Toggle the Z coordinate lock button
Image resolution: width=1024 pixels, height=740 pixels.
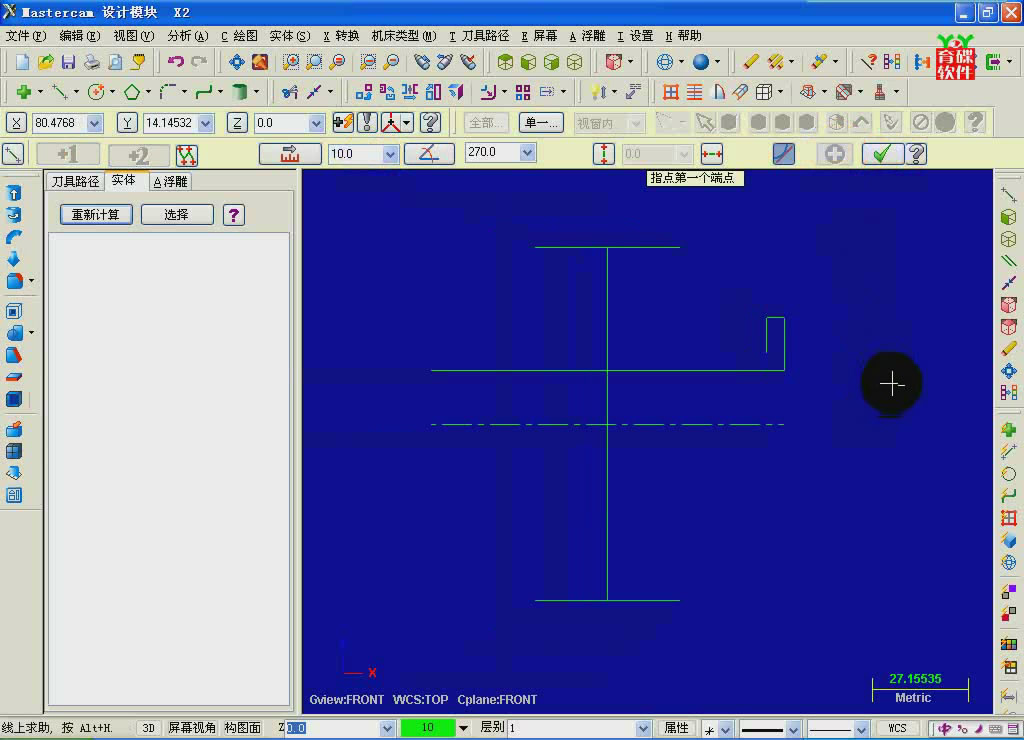click(237, 123)
